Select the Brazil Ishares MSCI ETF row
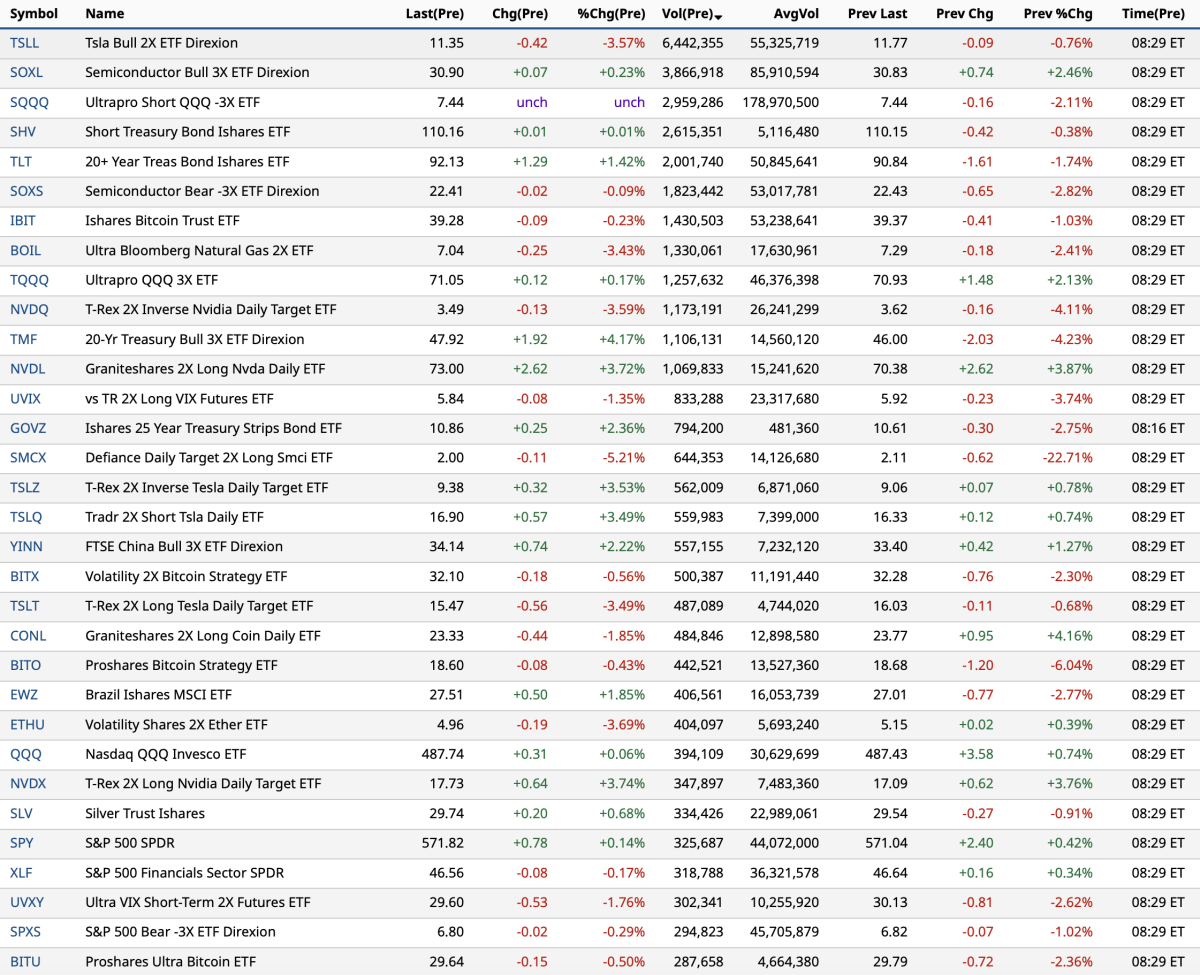This screenshot has width=1200, height=975. click(158, 695)
